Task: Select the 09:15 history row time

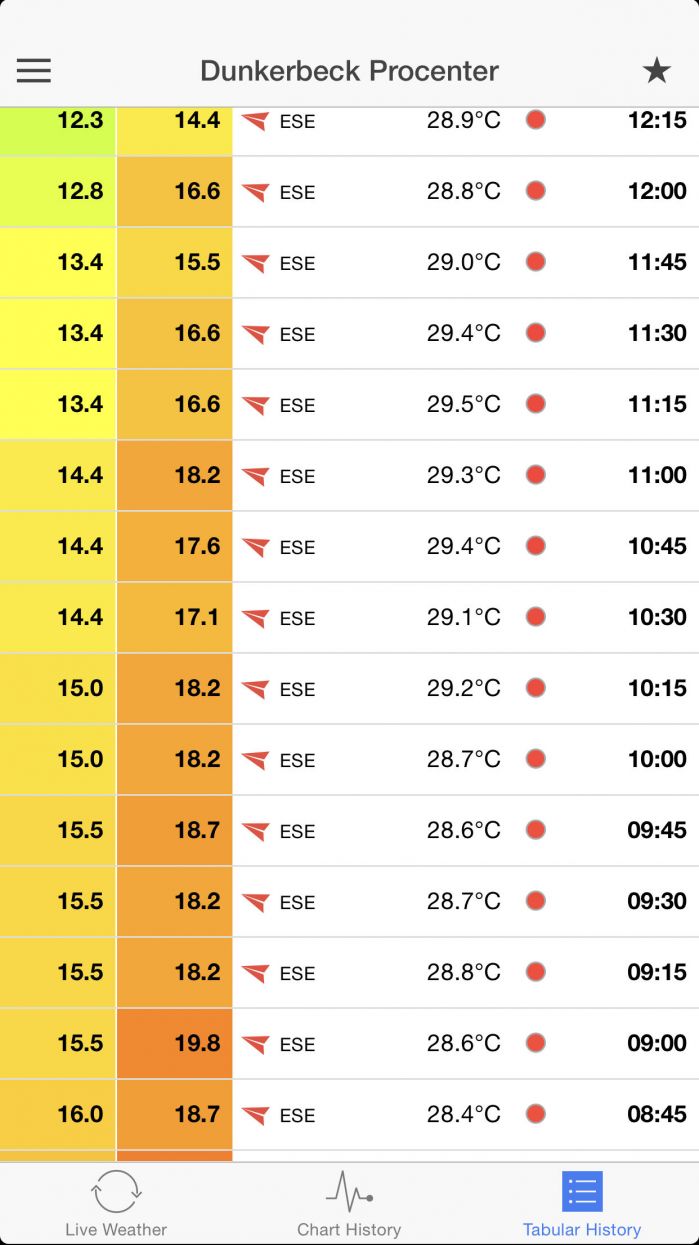Action: pos(657,972)
